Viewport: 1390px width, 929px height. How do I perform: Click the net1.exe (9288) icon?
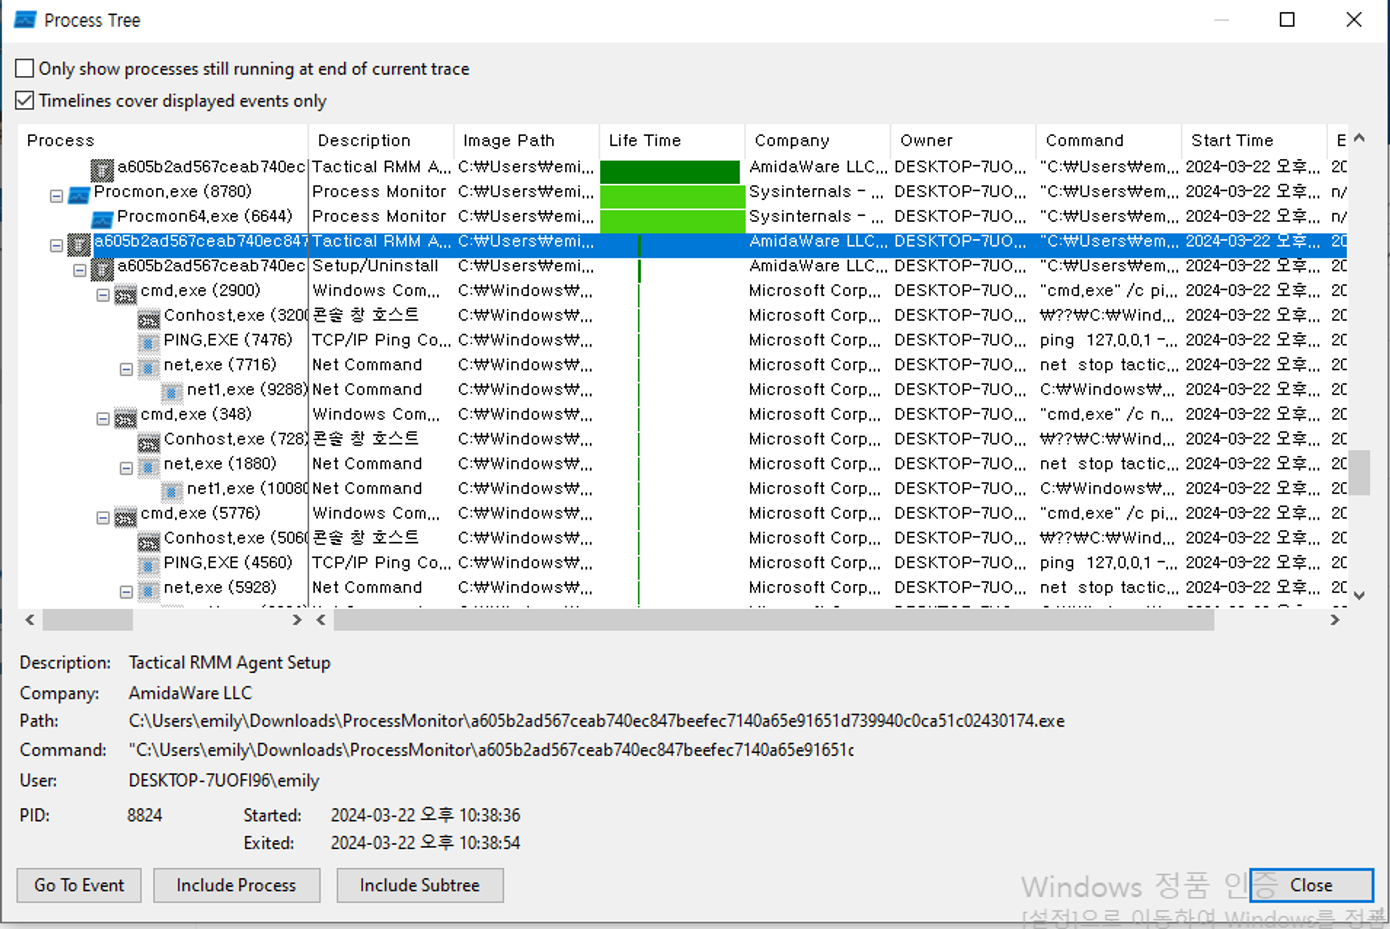[171, 392]
